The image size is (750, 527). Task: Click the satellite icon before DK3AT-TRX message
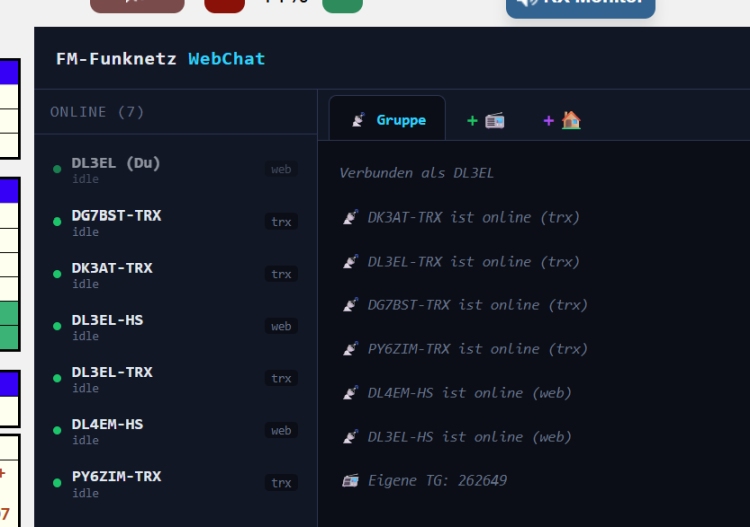tap(350, 218)
